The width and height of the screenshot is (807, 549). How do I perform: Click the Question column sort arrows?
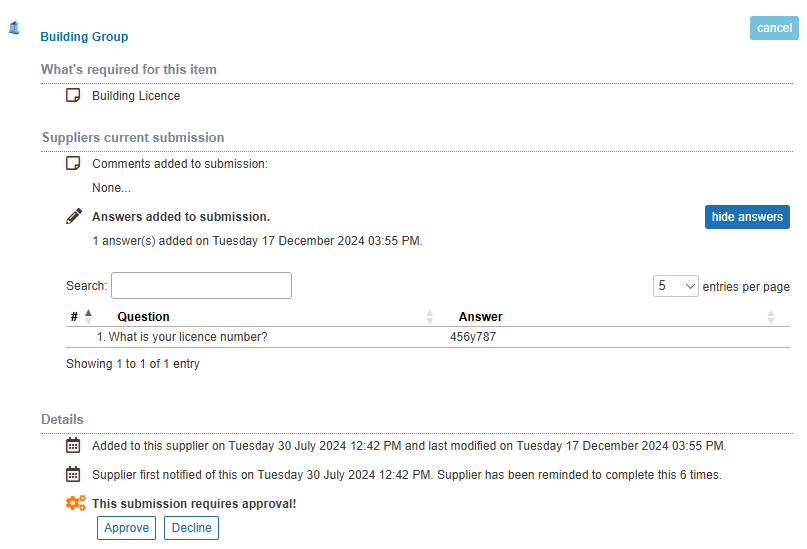tap(430, 317)
